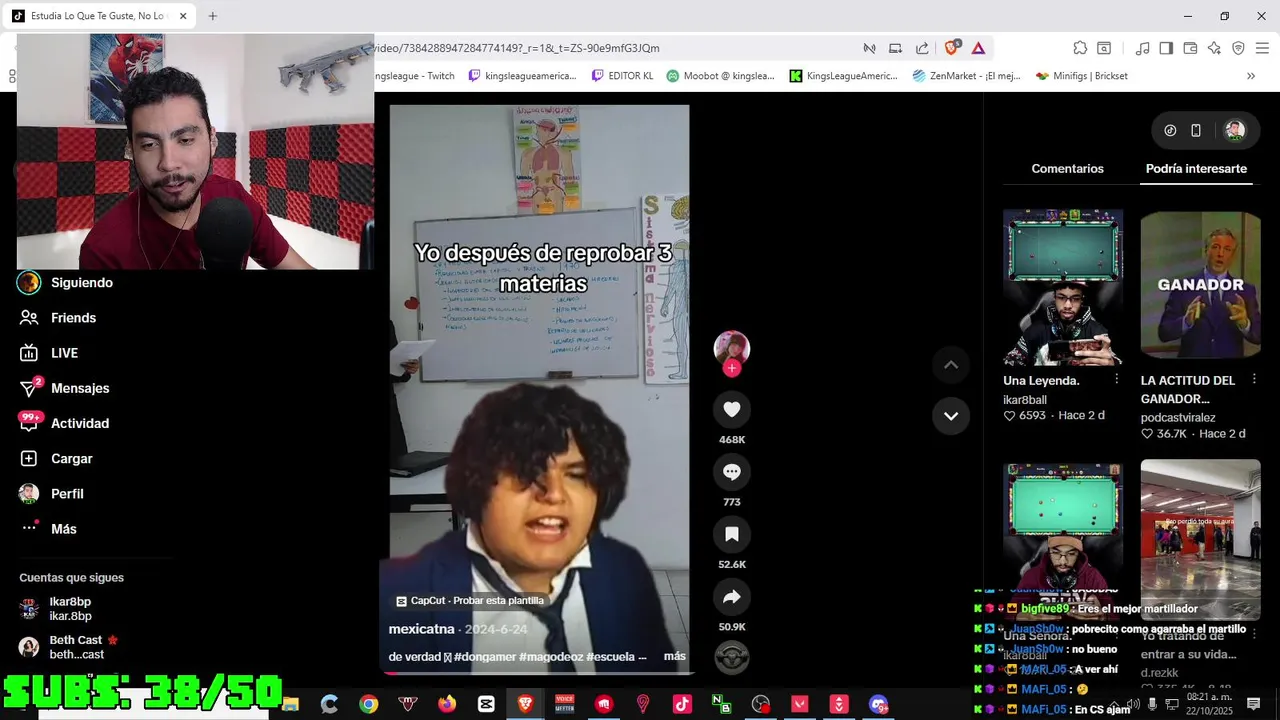Click the phone app icon in TikTok header
This screenshot has width=1280, height=720.
click(x=1195, y=130)
